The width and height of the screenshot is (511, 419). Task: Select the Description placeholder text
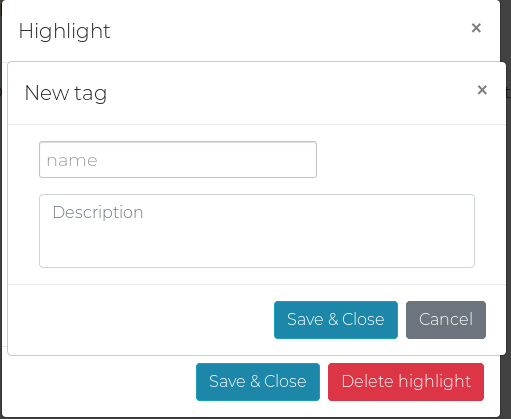coord(98,212)
